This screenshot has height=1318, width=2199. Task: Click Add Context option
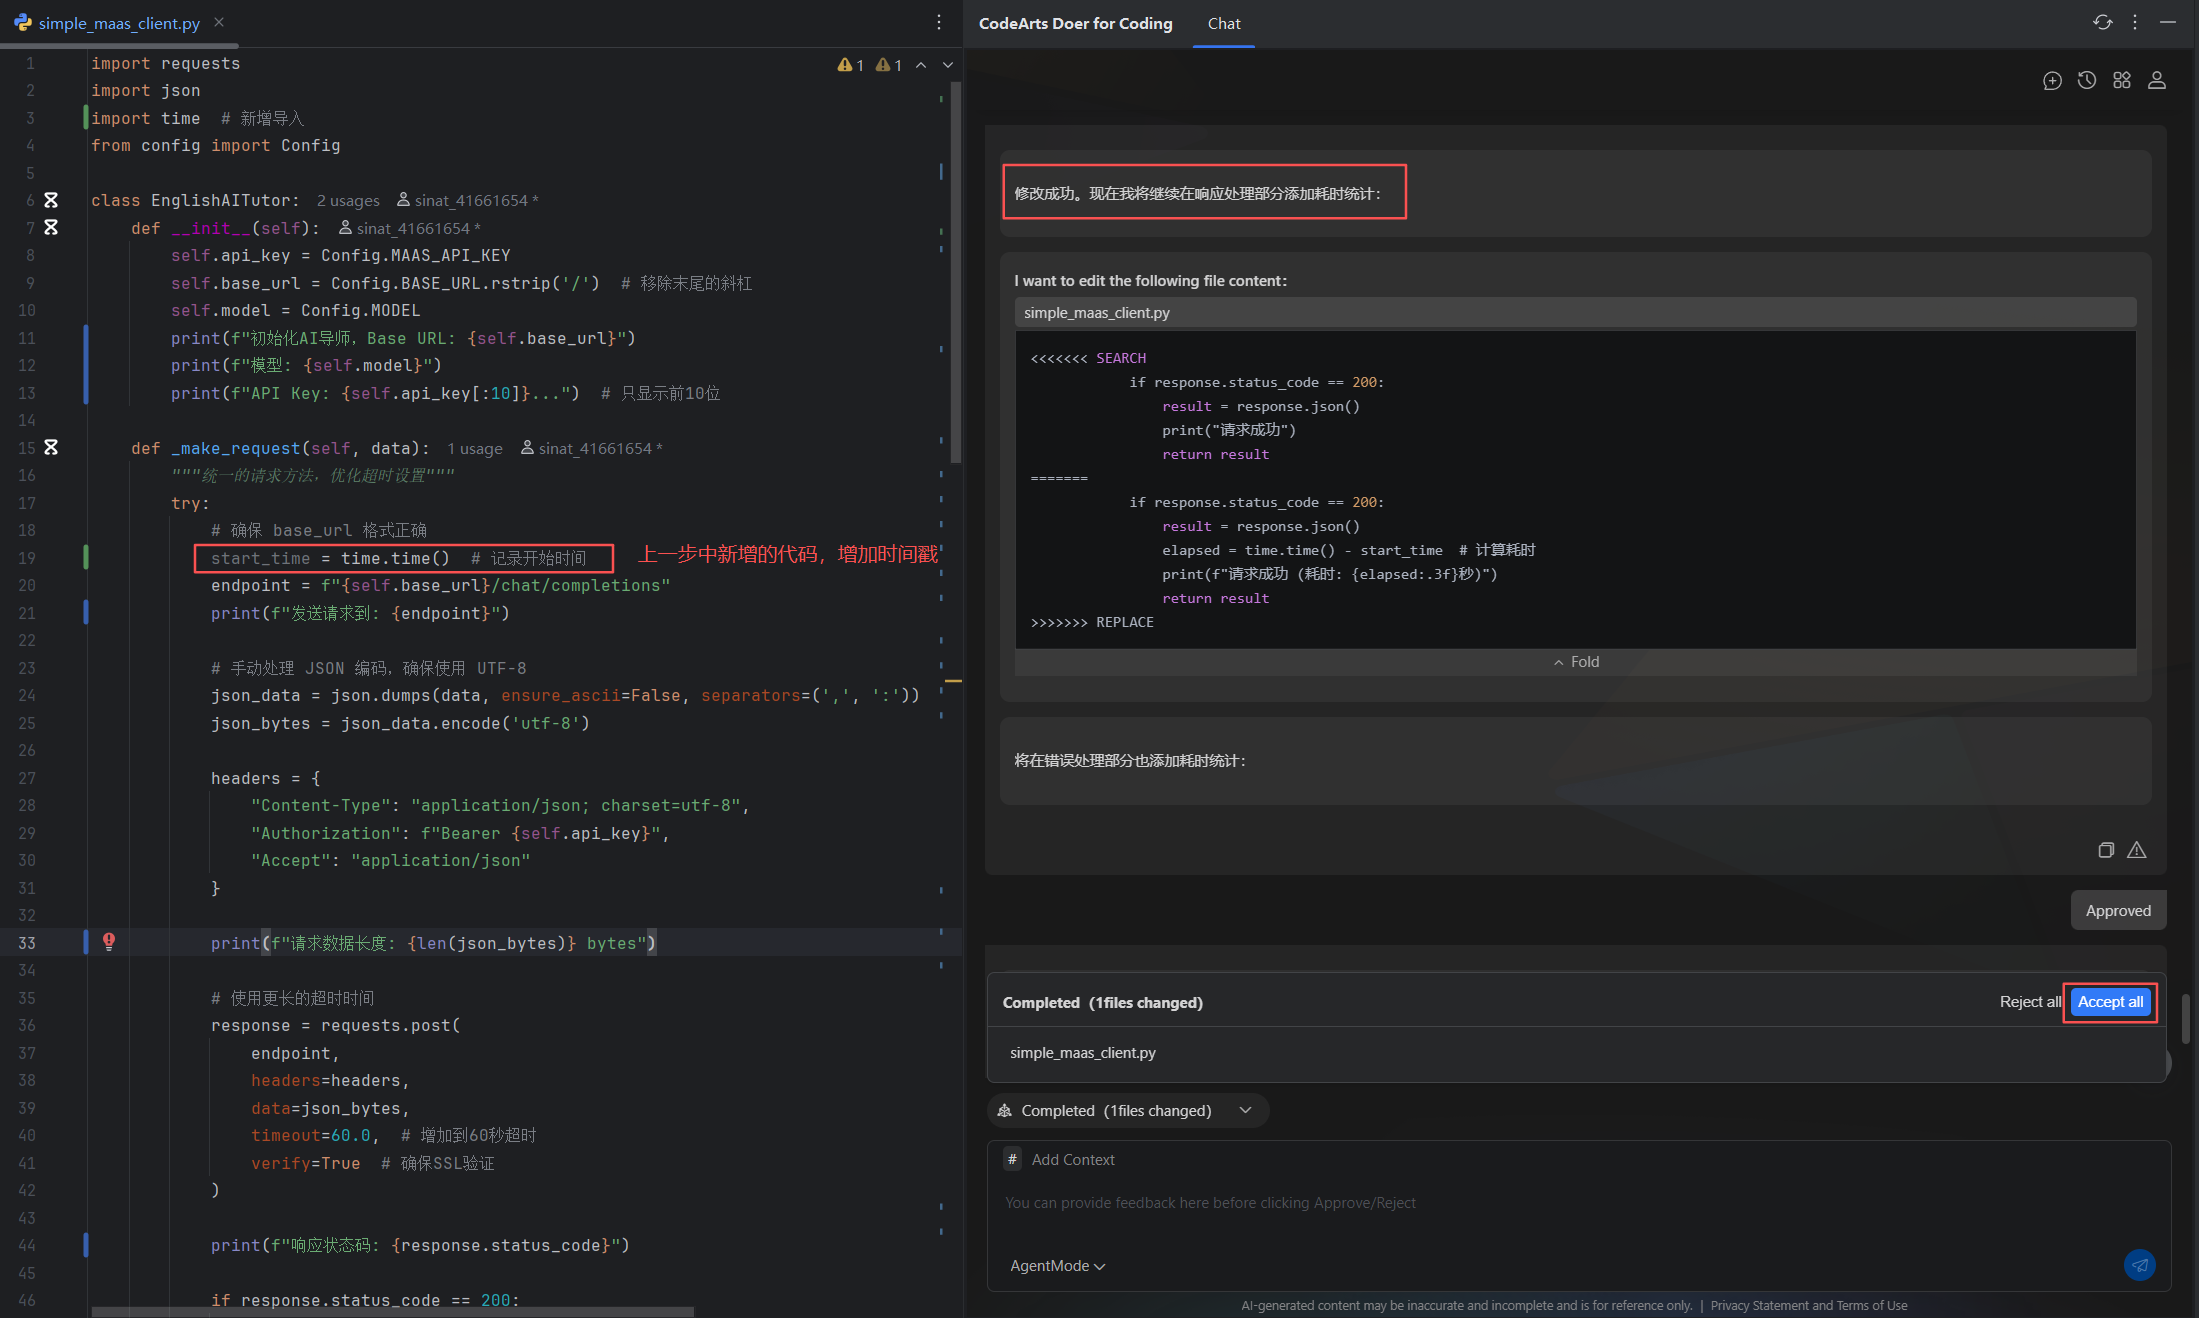pos(1072,1160)
